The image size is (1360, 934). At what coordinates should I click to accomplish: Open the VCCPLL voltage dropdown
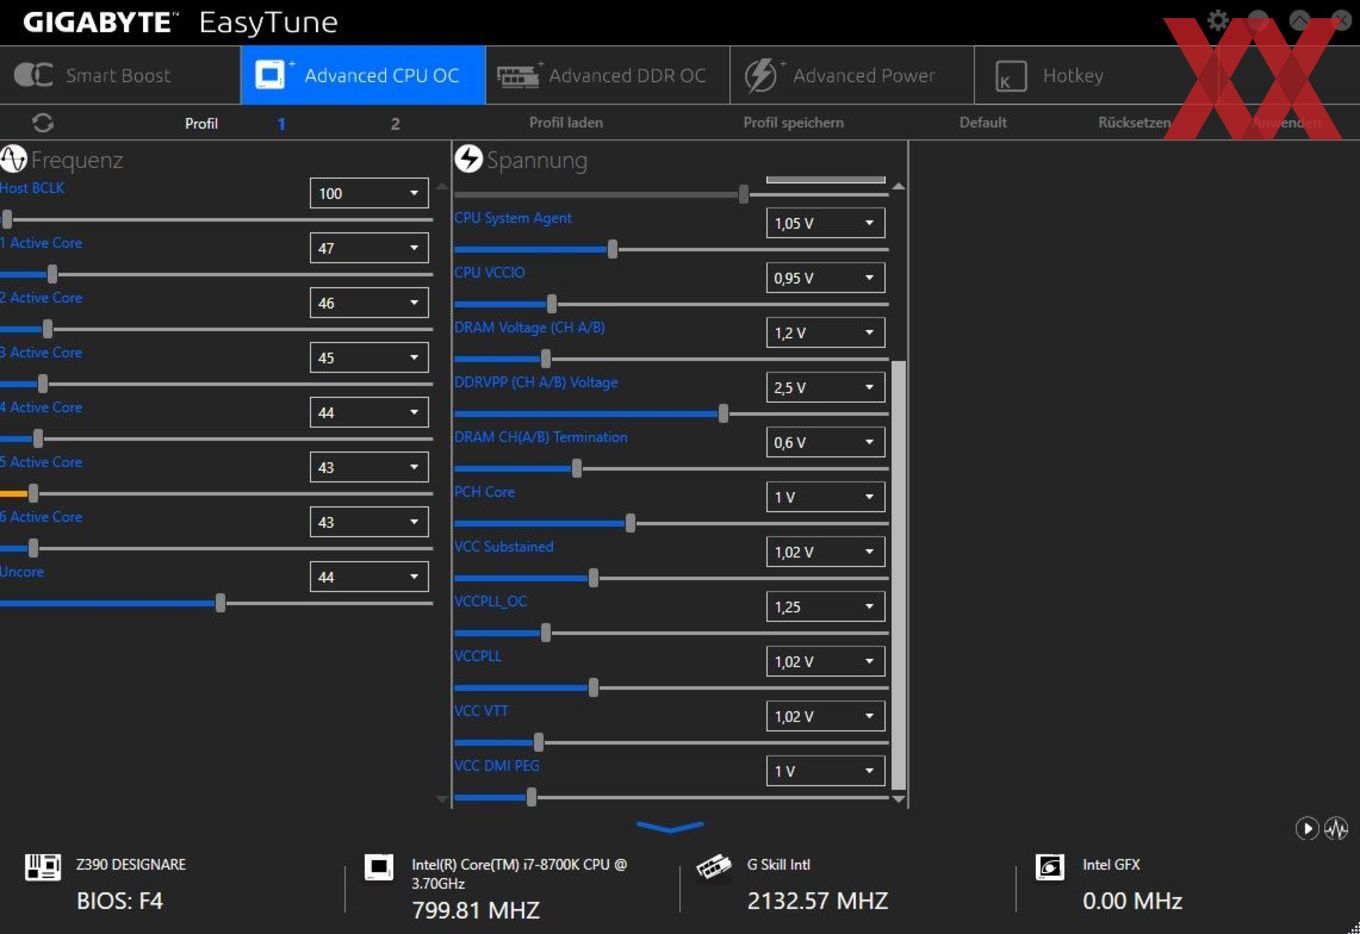(x=825, y=662)
